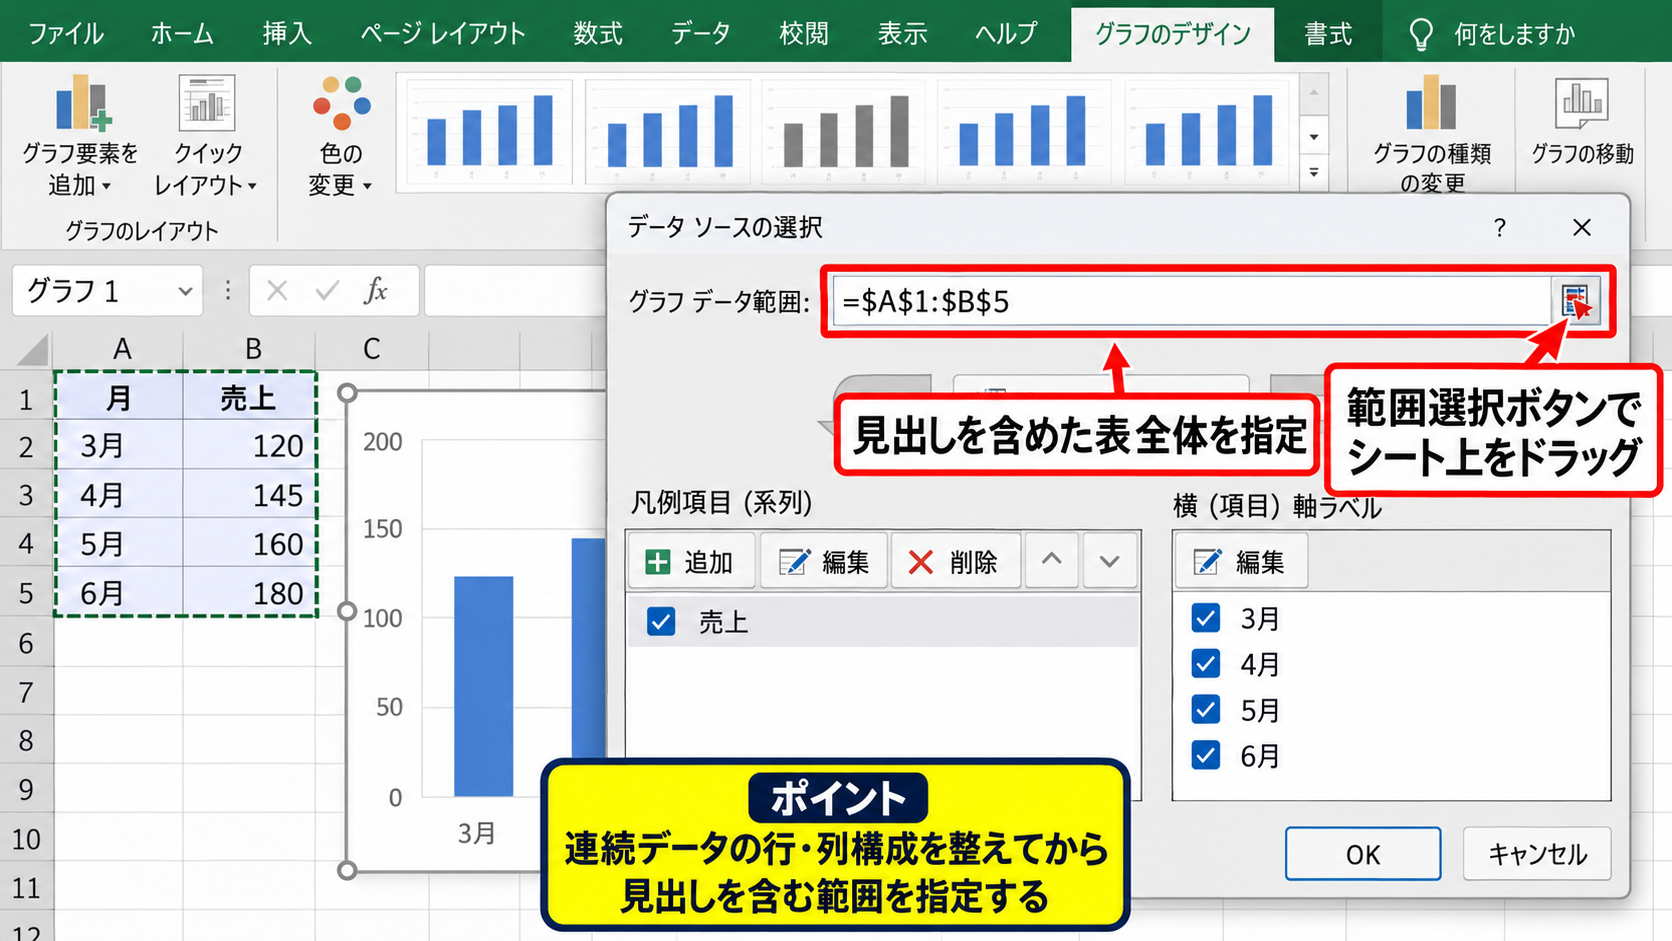This screenshot has width=1672, height=941.
Task: Uncheck the 4月 axis label checkbox
Action: pyautogui.click(x=1206, y=664)
